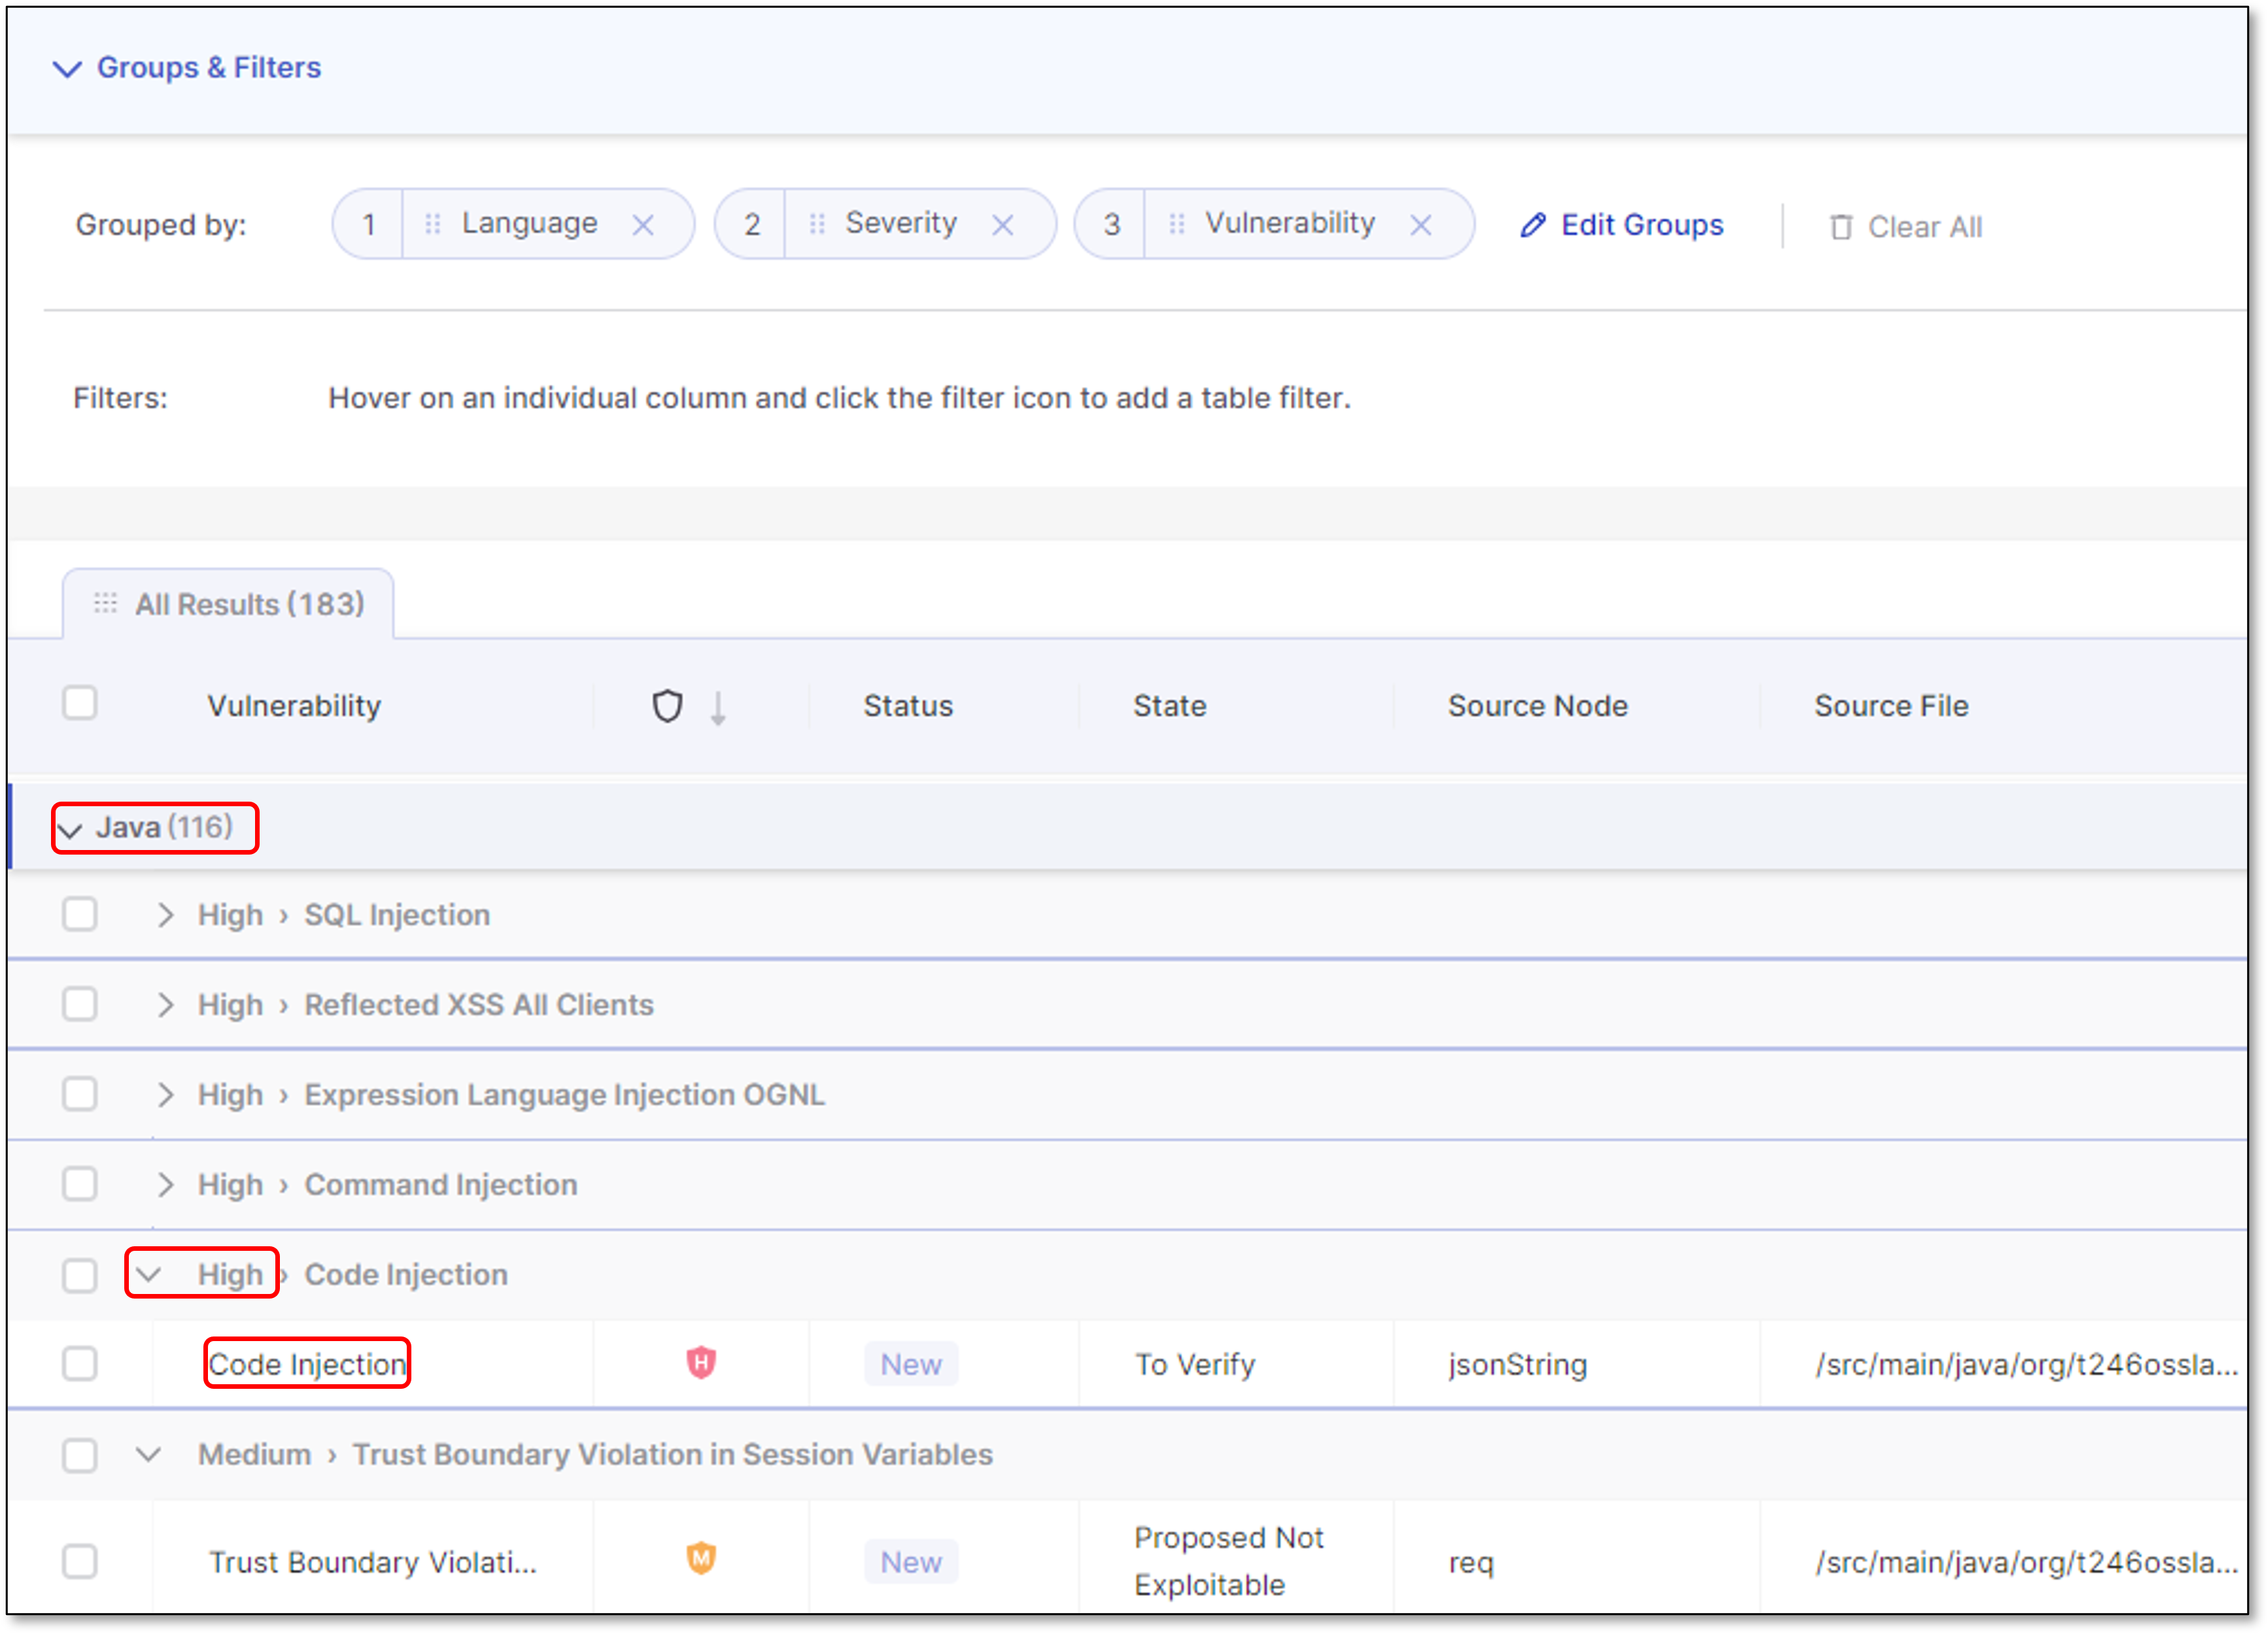This screenshot has width=2268, height=1634.
Task: Grab the drag handle on Severity chip
Action: pyautogui.click(x=816, y=224)
